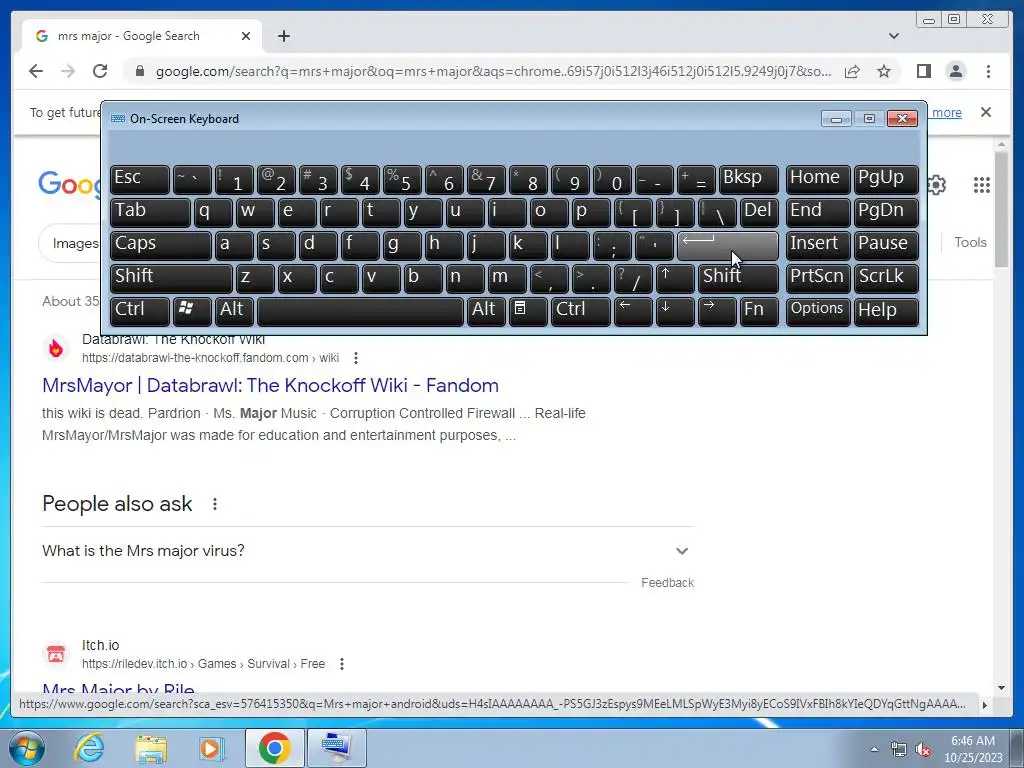Click the muted volume tray icon
This screenshot has width=1024, height=768.
tap(923, 750)
